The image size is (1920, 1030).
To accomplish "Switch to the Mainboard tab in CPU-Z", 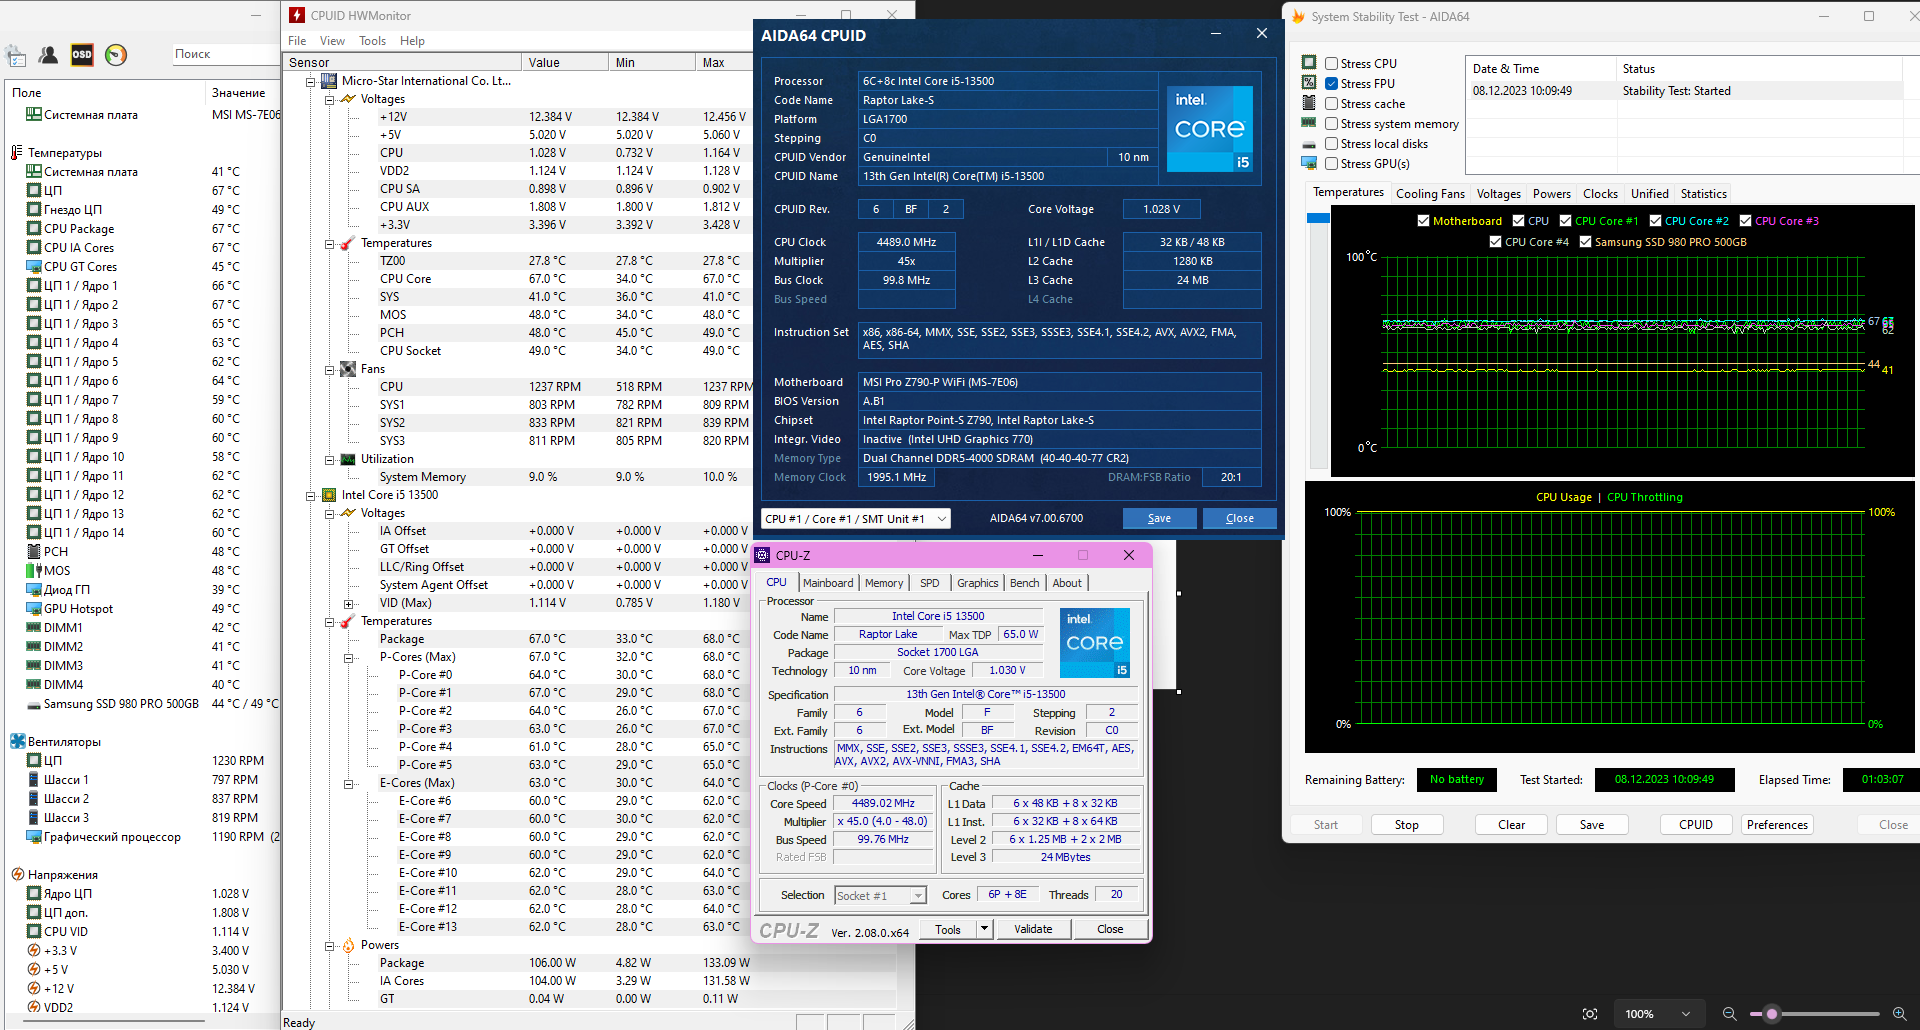I will point(828,583).
